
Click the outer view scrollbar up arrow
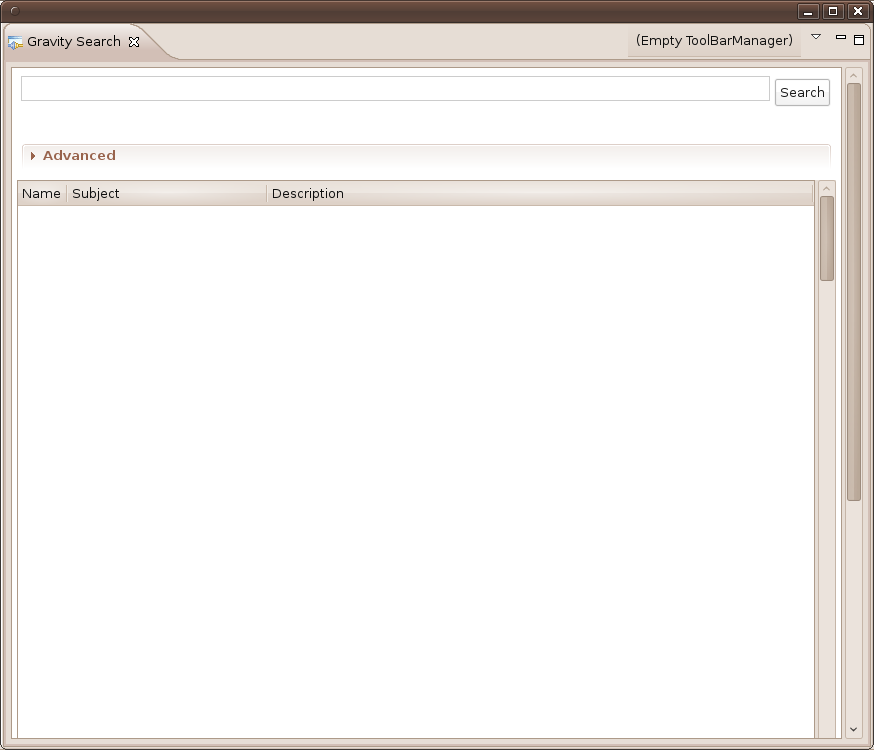[x=853, y=75]
